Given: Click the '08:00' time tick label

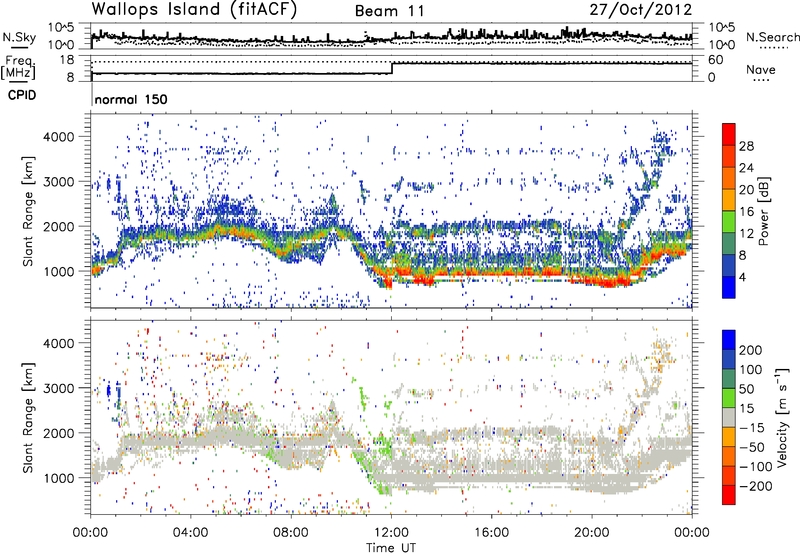Looking at the screenshot, I should click(x=291, y=533).
